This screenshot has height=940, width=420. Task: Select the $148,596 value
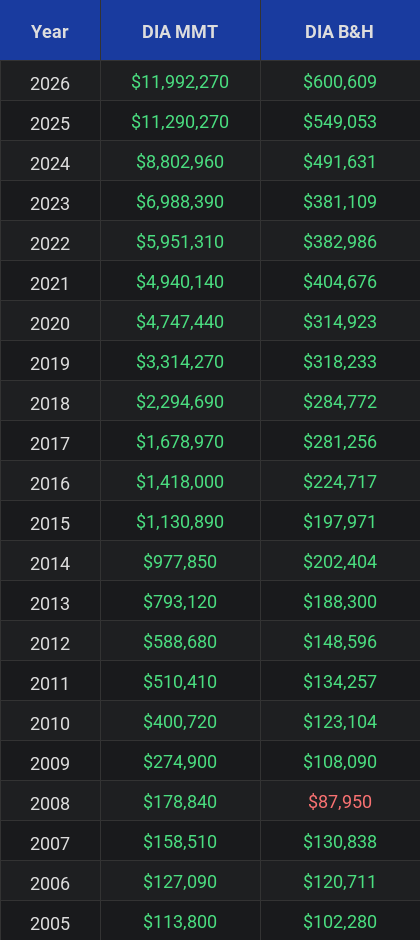tap(340, 642)
